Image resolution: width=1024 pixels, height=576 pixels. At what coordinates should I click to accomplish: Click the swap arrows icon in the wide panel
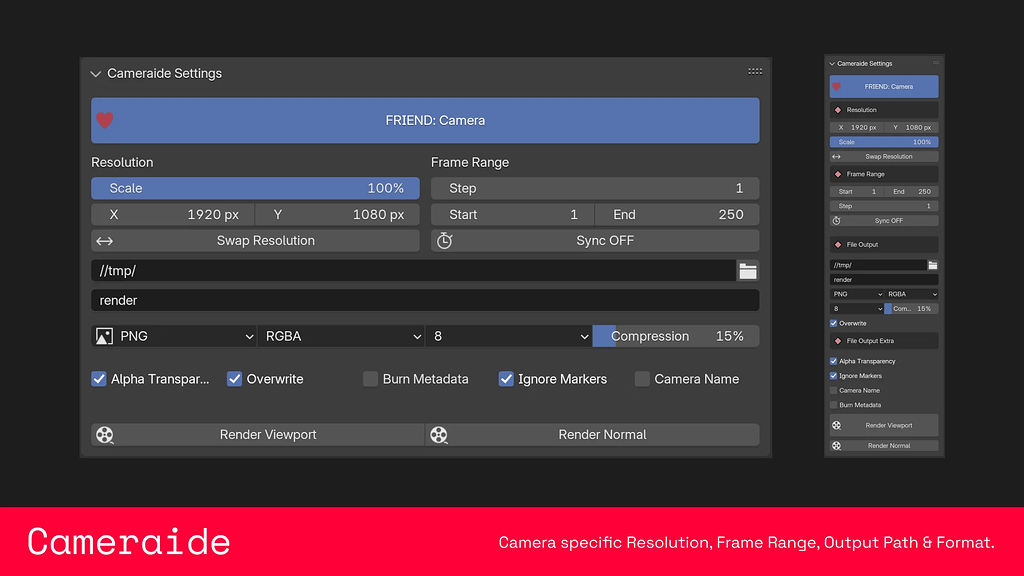coord(104,241)
